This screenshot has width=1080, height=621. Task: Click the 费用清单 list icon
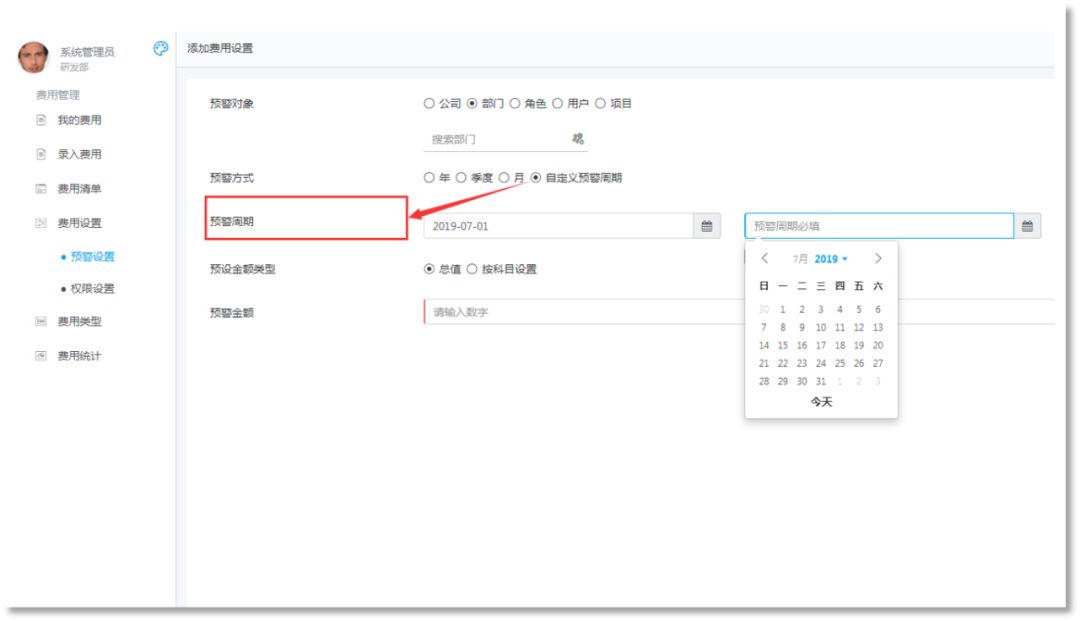(x=41, y=189)
